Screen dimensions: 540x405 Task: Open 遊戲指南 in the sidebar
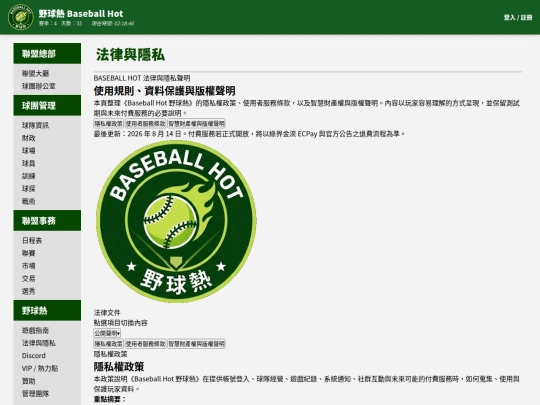tap(35, 330)
